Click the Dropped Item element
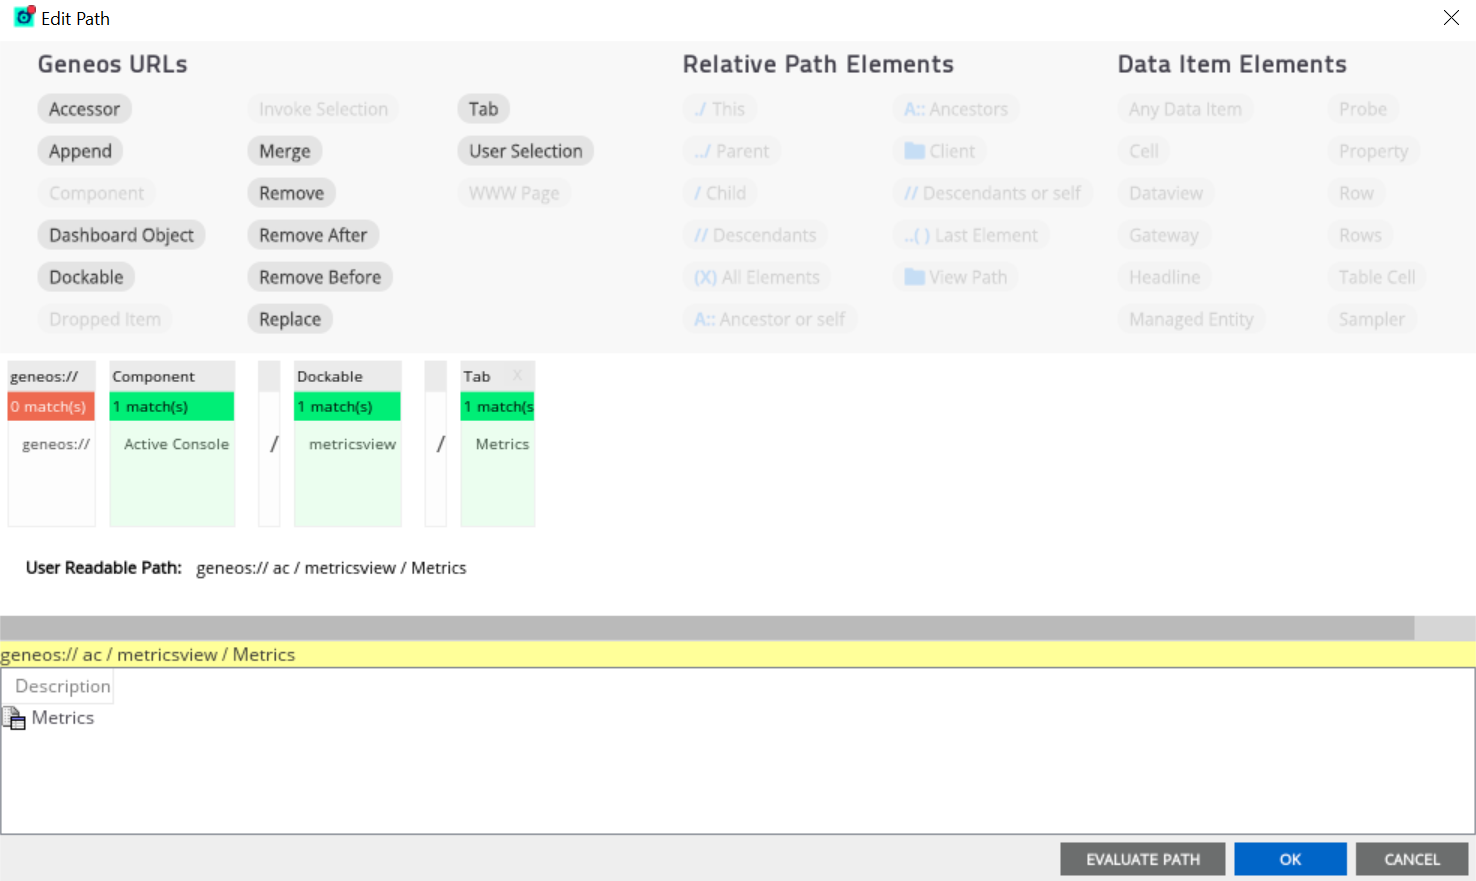The width and height of the screenshot is (1476, 881). (x=104, y=319)
